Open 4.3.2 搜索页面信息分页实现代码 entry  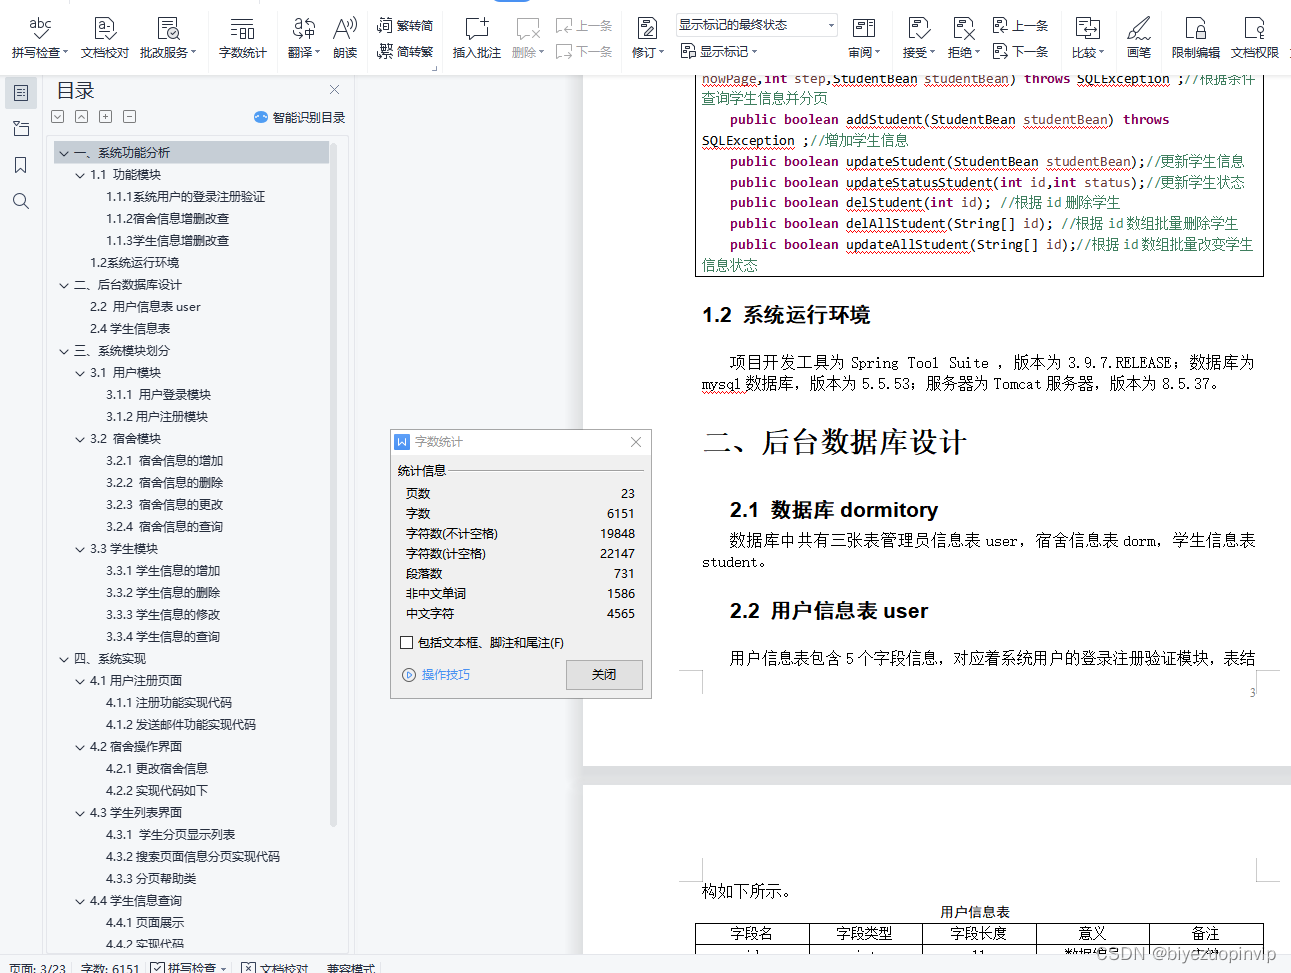point(193,857)
